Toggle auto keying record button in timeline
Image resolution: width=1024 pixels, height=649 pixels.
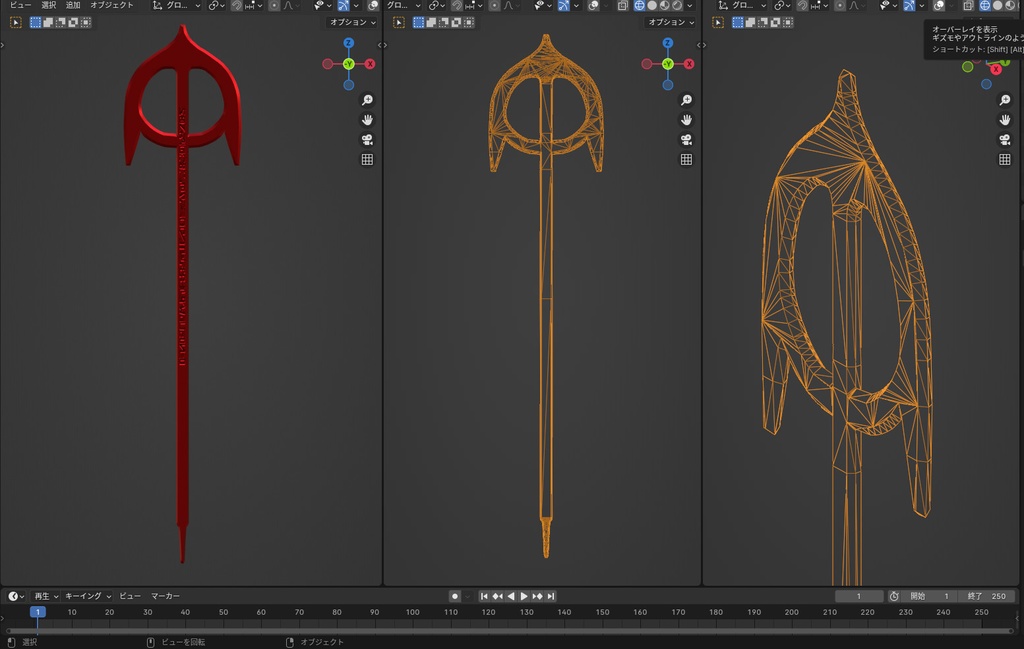point(455,596)
